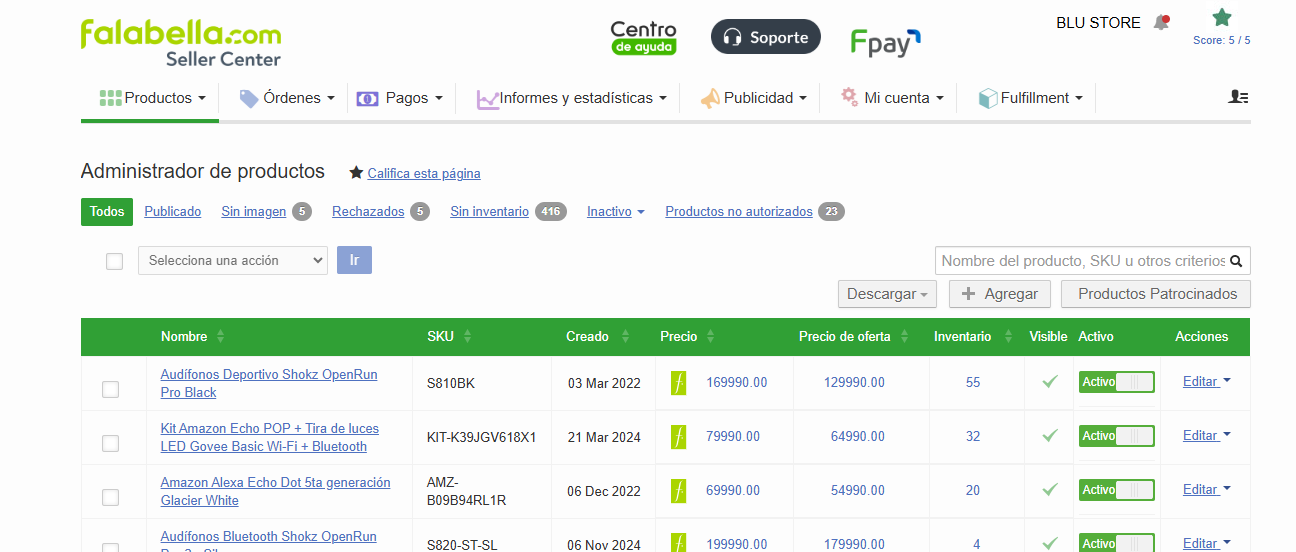
Task: Click the visible checkmark for Kit Amazon Echo POP
Action: pyautogui.click(x=1049, y=436)
